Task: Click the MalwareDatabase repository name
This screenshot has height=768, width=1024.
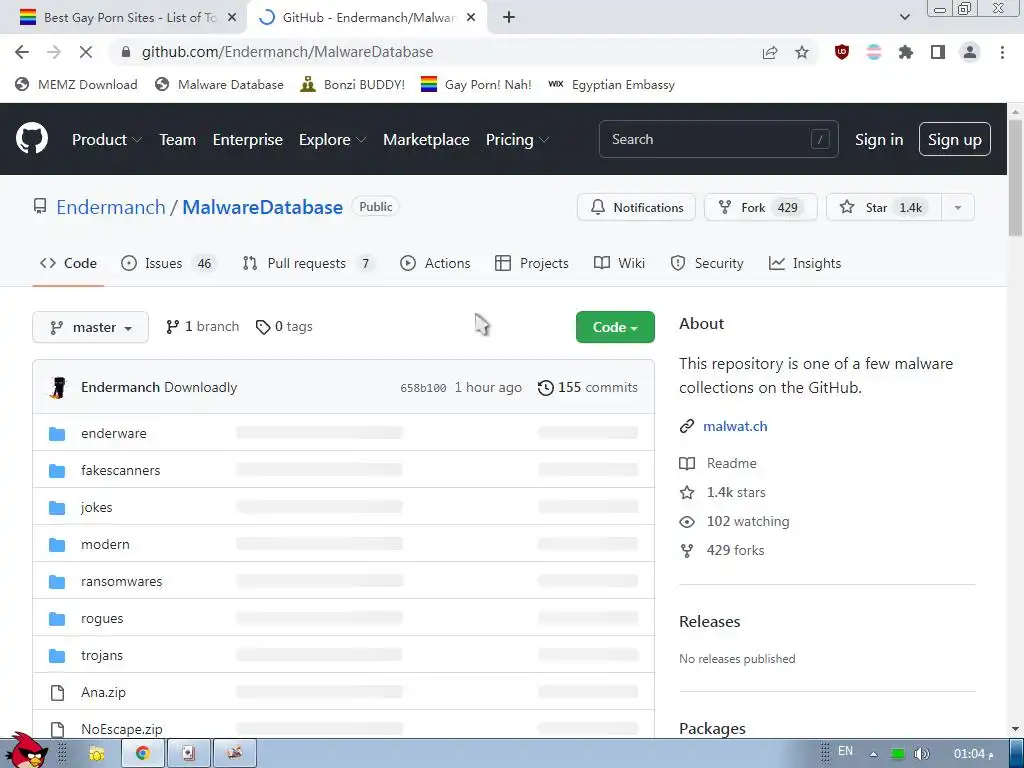Action: (x=262, y=207)
